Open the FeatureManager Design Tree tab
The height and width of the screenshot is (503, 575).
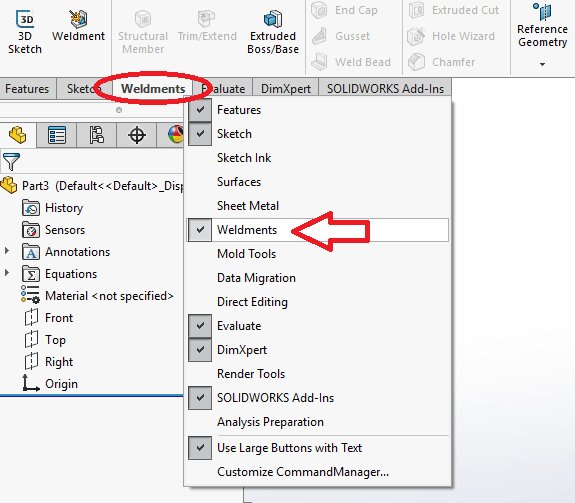point(18,135)
